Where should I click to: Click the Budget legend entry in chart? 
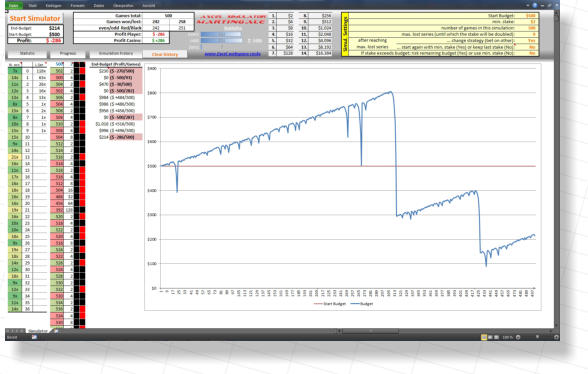362,304
